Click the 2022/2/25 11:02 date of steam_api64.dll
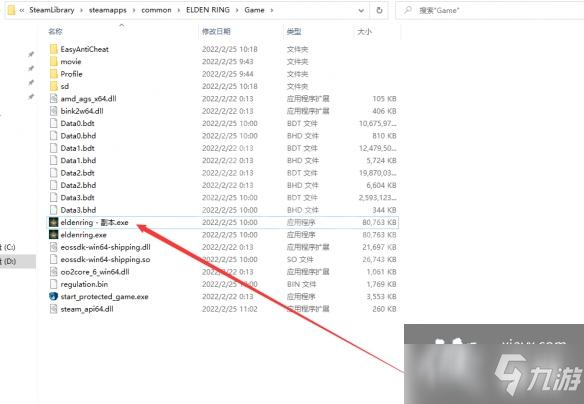 (x=230, y=309)
